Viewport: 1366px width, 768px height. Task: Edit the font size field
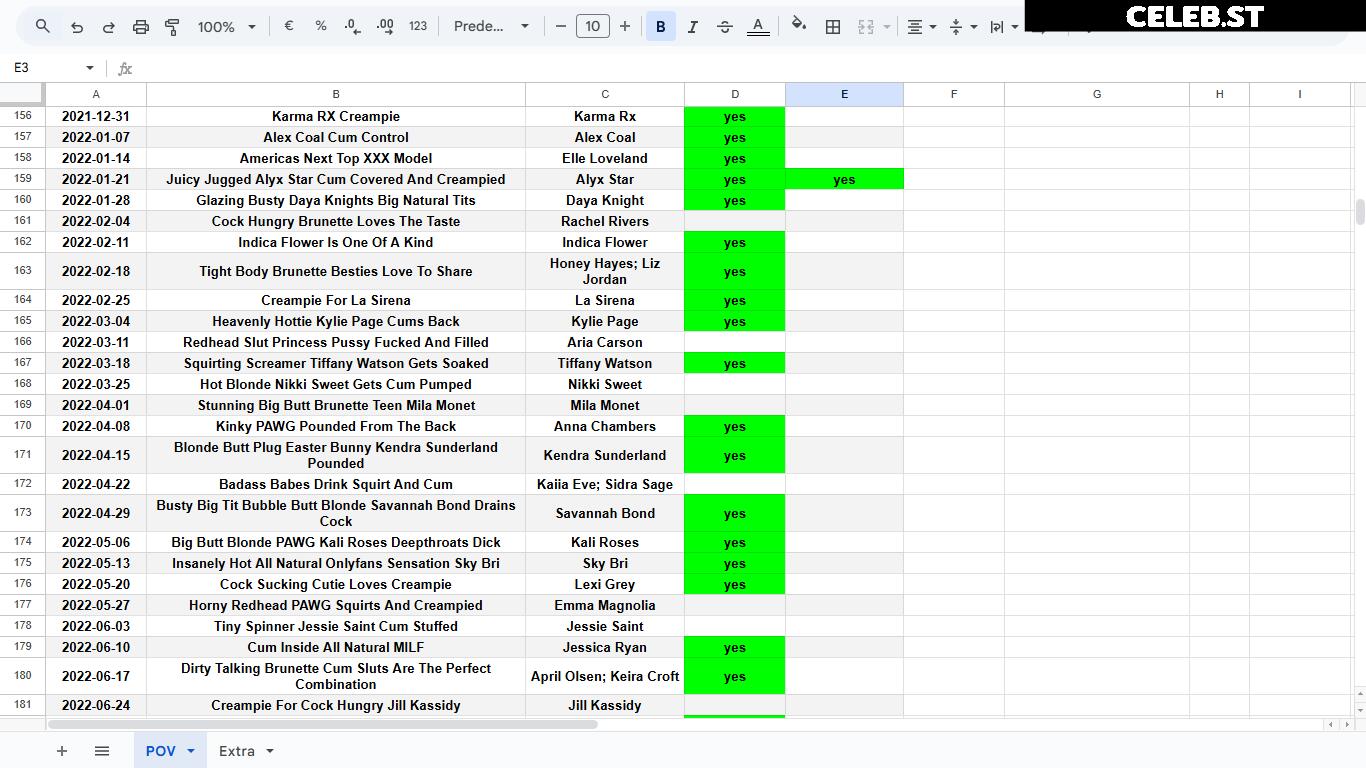(x=593, y=27)
